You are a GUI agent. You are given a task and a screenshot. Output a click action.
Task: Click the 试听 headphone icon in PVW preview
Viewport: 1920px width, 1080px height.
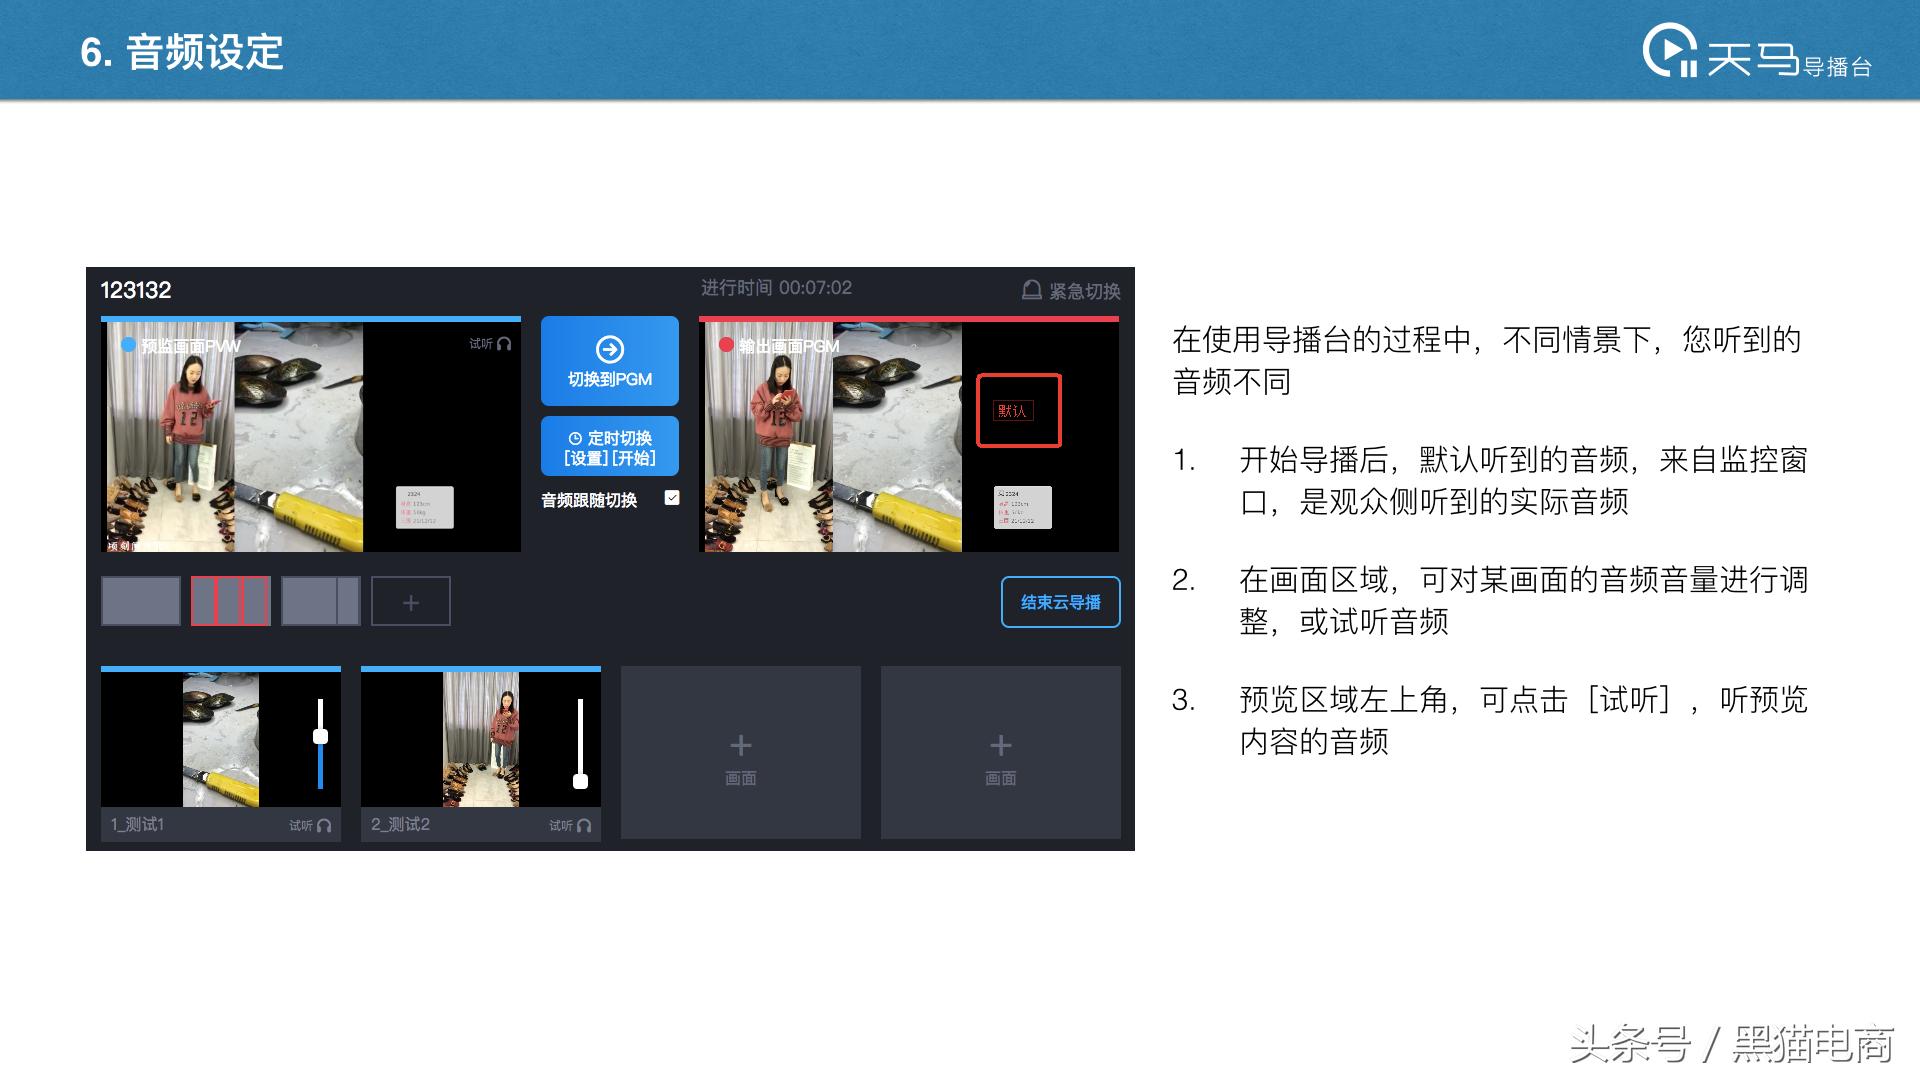pos(504,344)
